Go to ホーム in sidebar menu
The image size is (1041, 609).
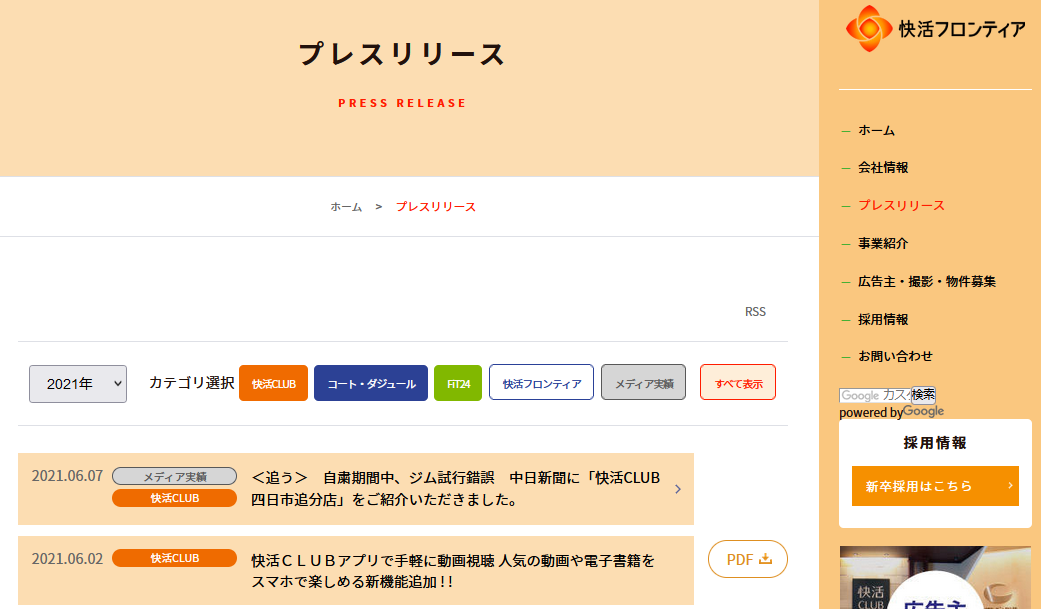[x=876, y=130]
